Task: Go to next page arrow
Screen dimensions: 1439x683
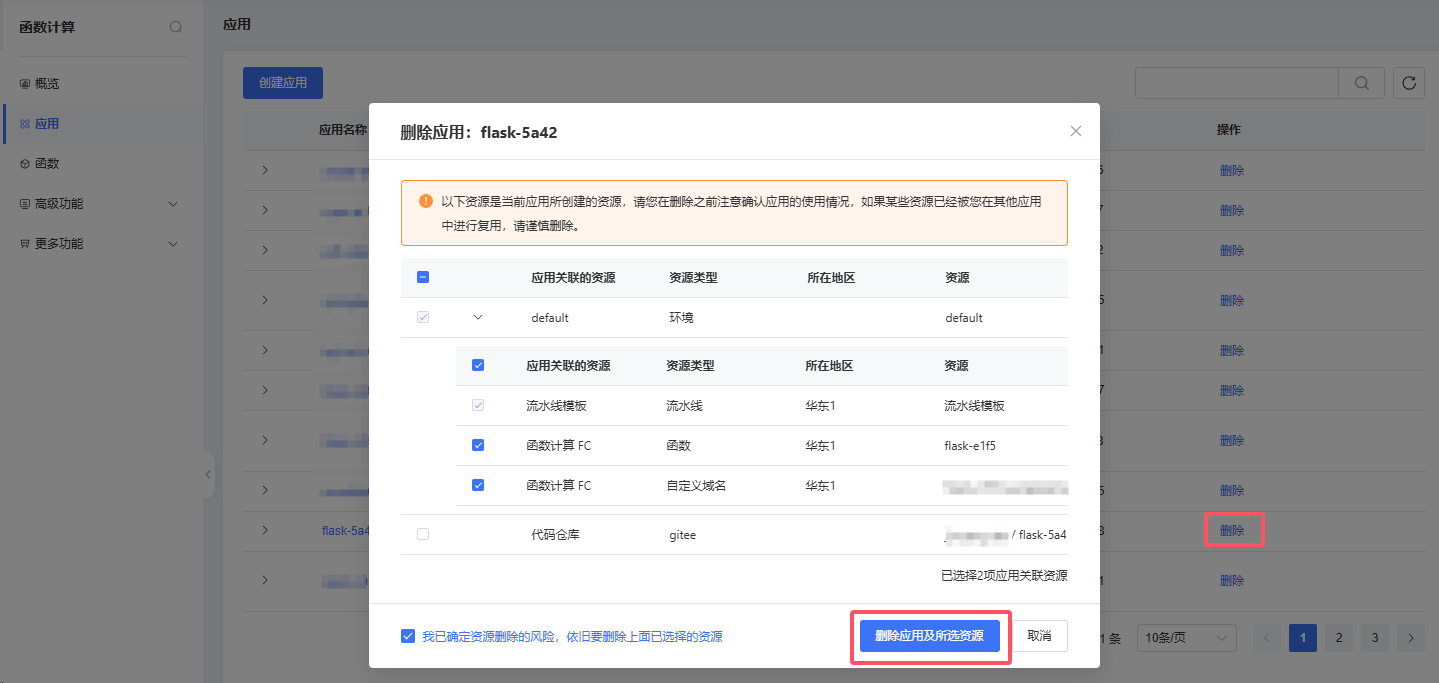Action: click(1411, 638)
